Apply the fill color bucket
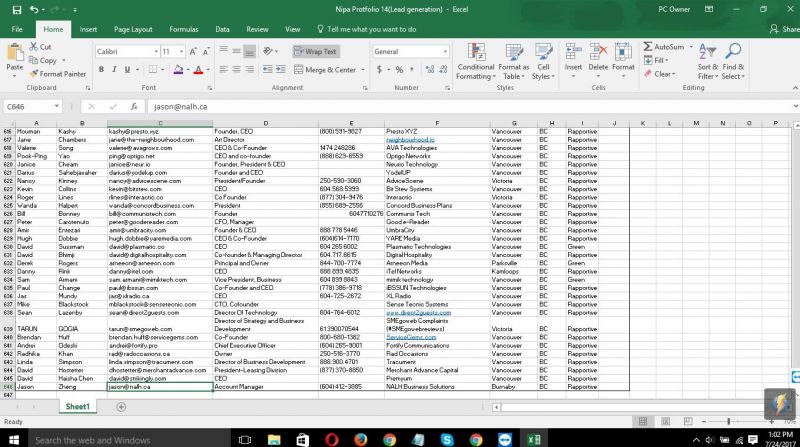The height and width of the screenshot is (447, 800). 178,69
